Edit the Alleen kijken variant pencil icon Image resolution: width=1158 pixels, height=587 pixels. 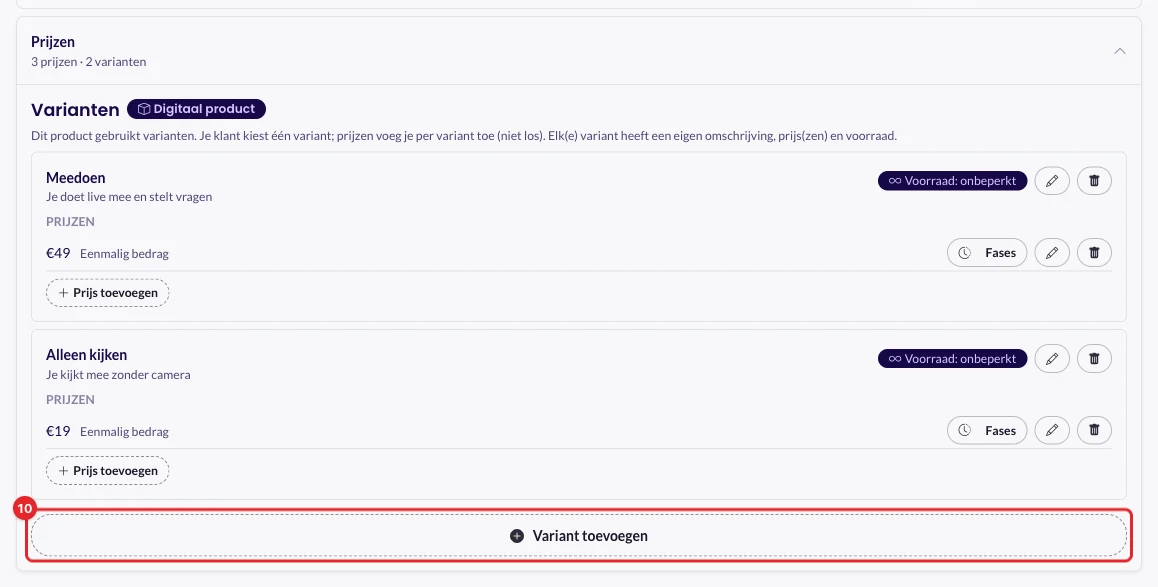[x=1052, y=359]
